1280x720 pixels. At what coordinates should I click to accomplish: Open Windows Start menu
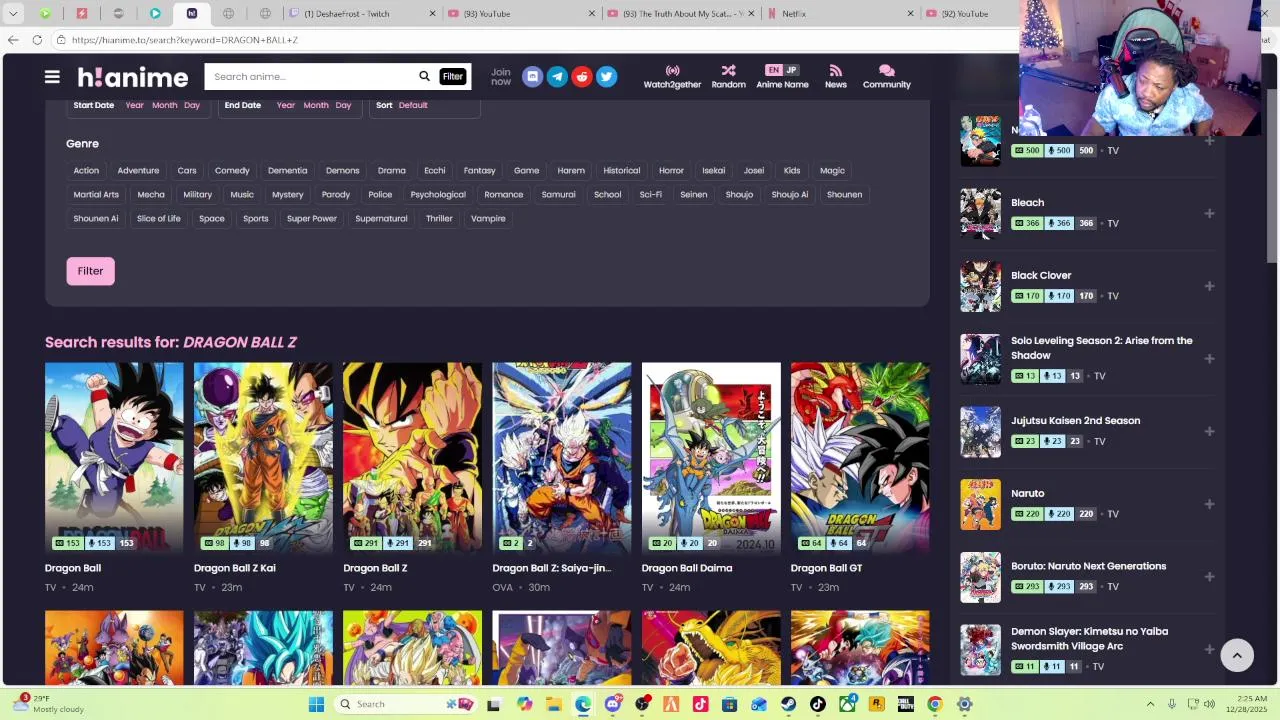click(316, 704)
